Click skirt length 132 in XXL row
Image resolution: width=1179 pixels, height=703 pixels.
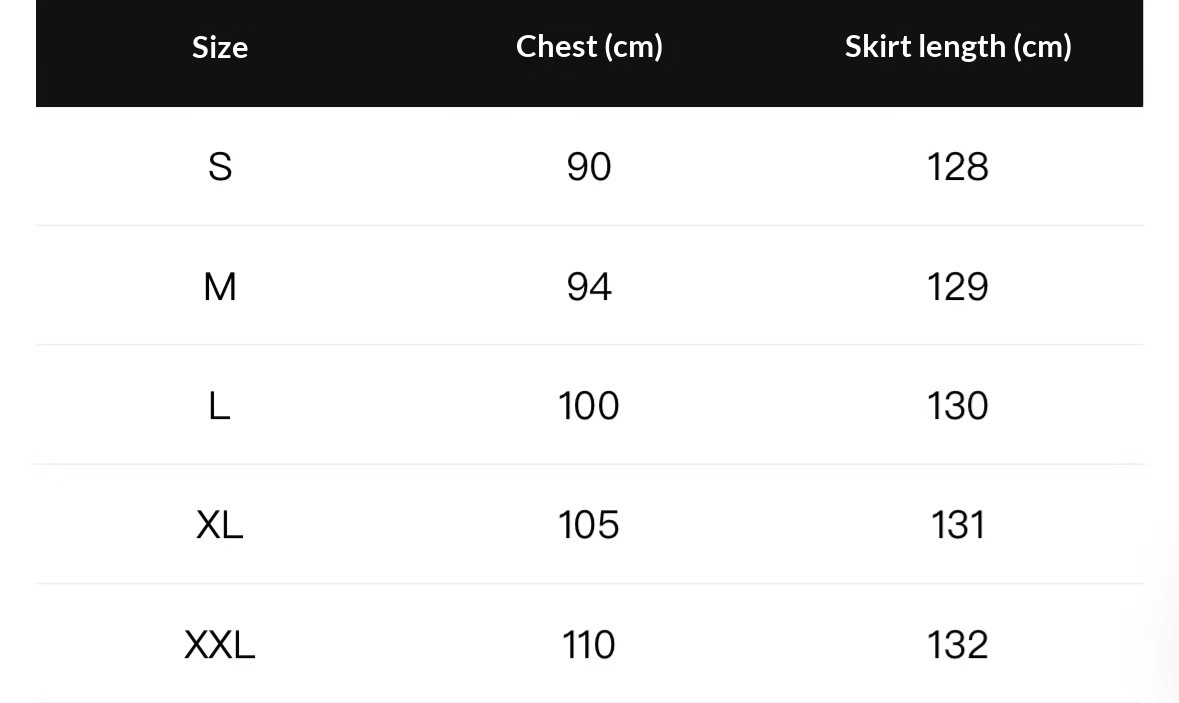(958, 645)
